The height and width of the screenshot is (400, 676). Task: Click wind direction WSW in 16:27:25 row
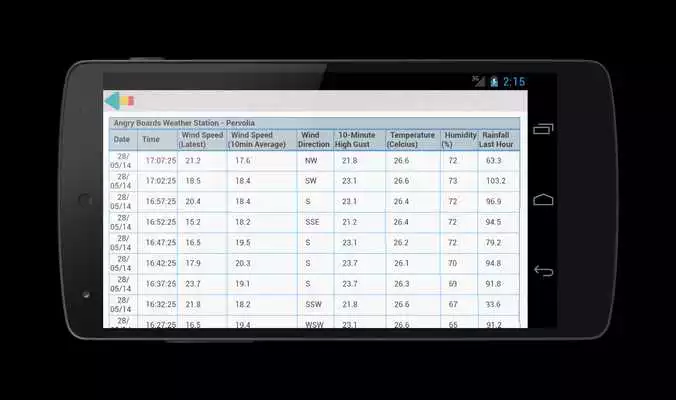click(314, 324)
